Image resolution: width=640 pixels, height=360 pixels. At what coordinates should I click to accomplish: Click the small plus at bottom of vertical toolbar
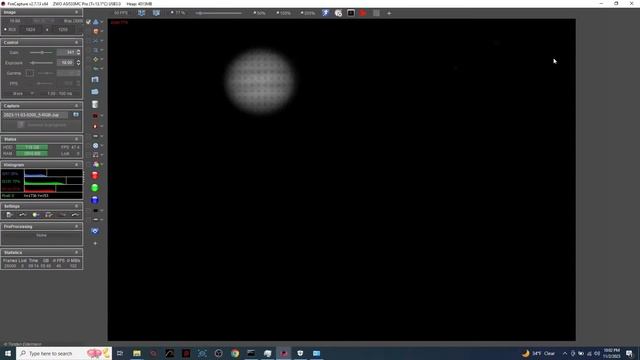95,243
